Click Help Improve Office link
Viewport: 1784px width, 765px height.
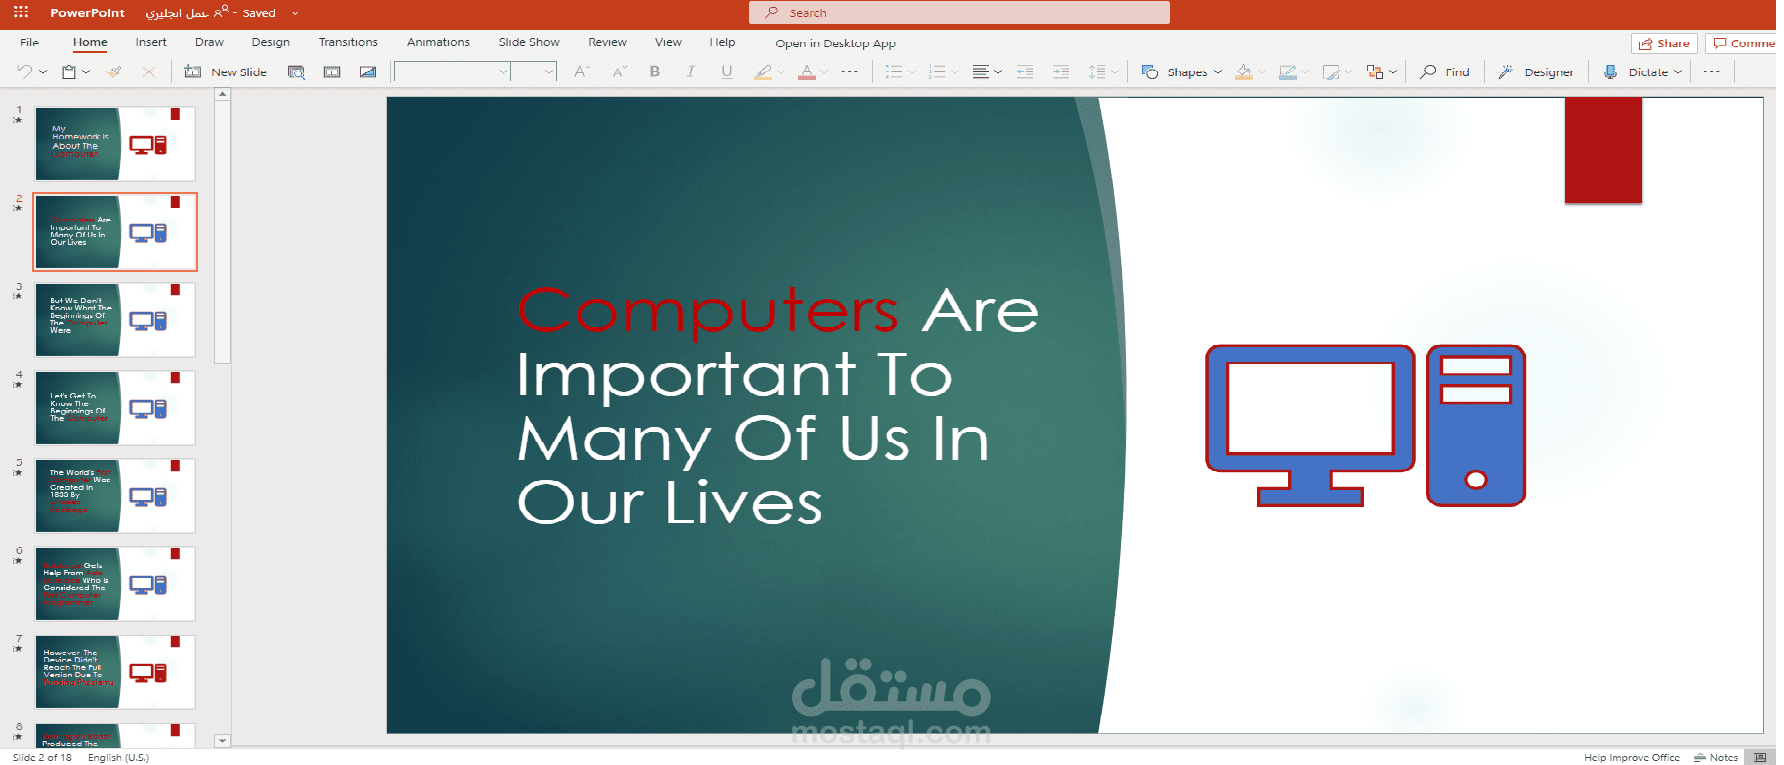[1631, 757]
